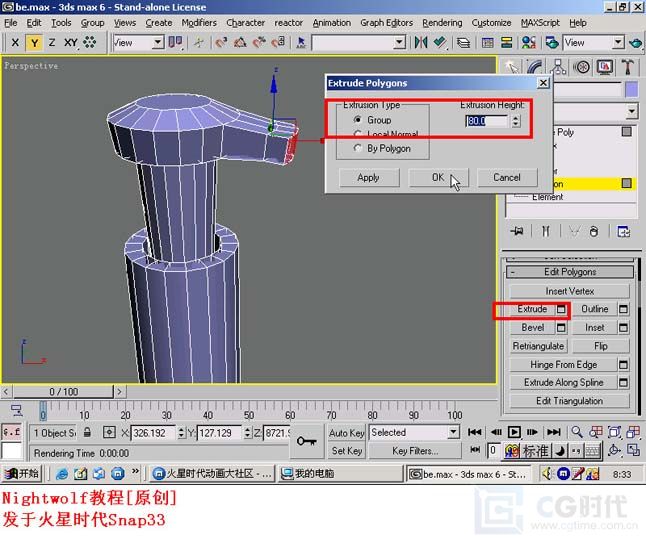Toggle Show End Result icon
This screenshot has height=539, width=646.
(545, 231)
